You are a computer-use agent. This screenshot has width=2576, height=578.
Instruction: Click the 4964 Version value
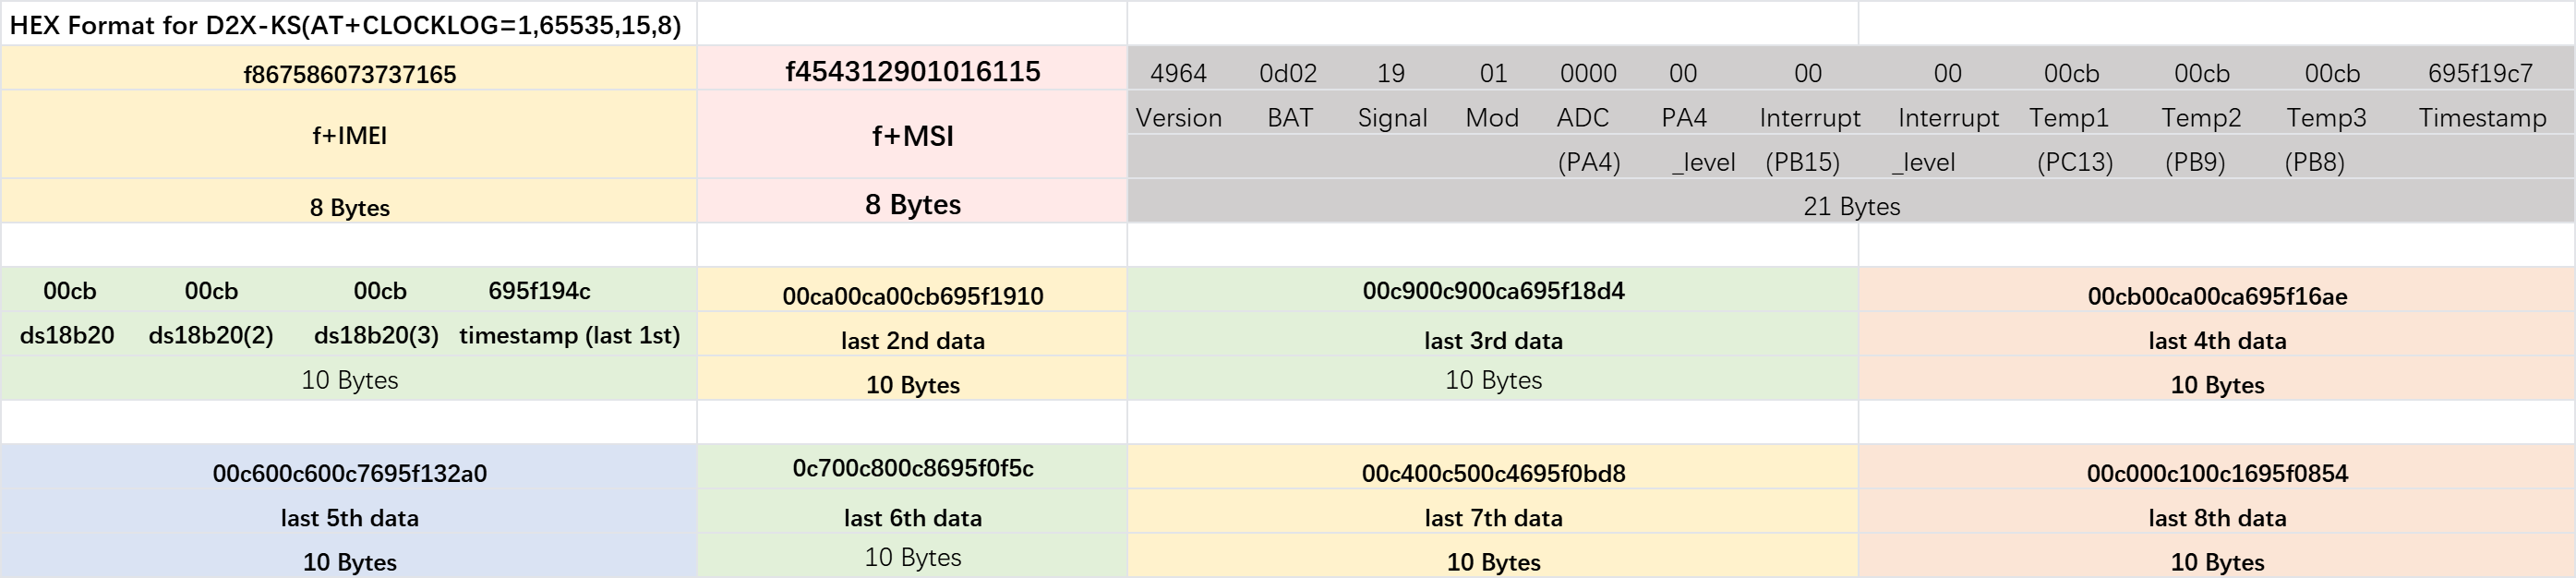(x=1178, y=73)
